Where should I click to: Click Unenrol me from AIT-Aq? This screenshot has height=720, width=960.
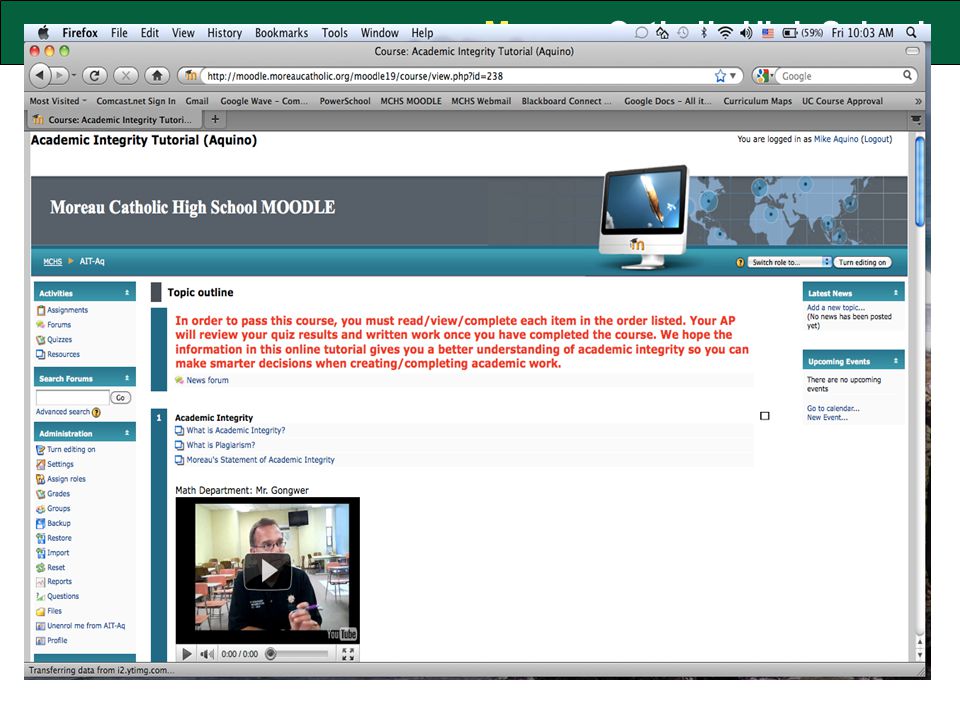click(86, 626)
